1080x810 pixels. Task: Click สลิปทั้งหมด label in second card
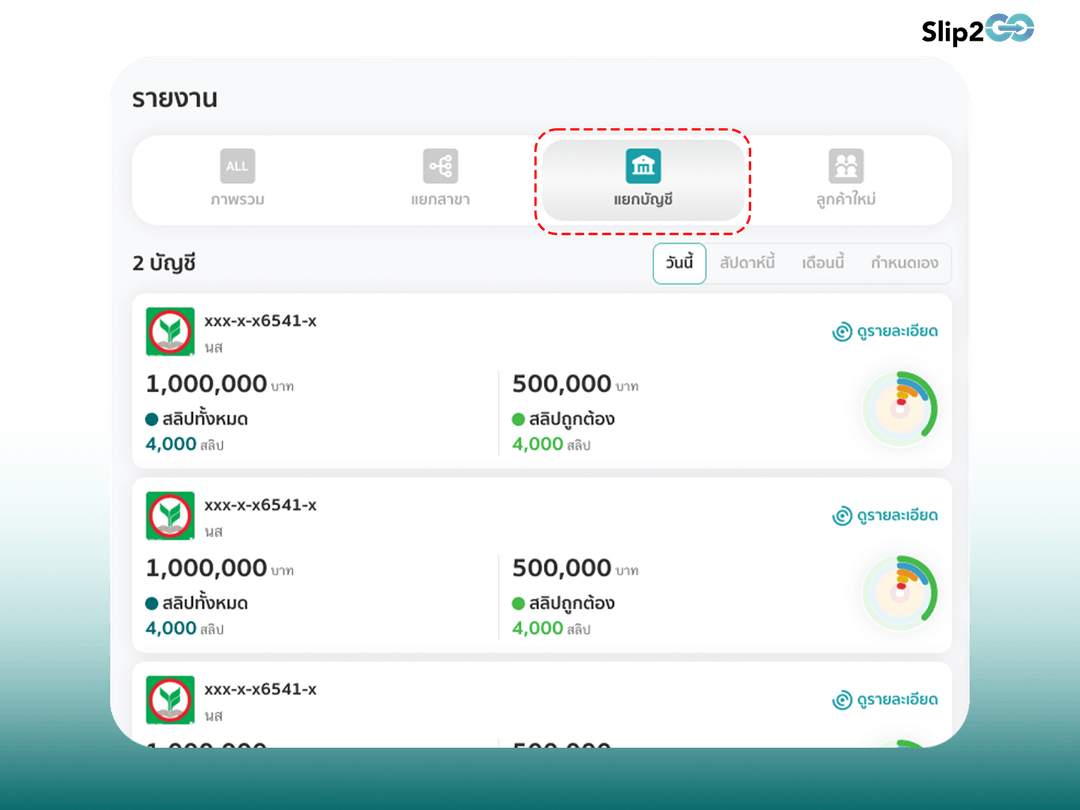205,603
